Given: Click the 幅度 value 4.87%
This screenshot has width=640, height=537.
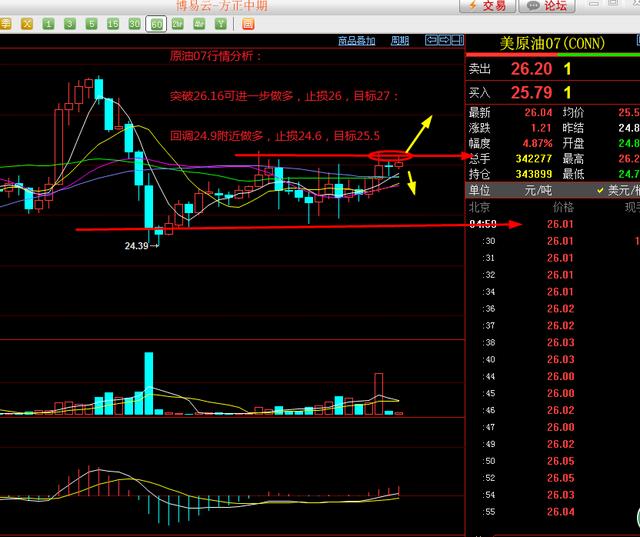Looking at the screenshot, I should pos(538,143).
